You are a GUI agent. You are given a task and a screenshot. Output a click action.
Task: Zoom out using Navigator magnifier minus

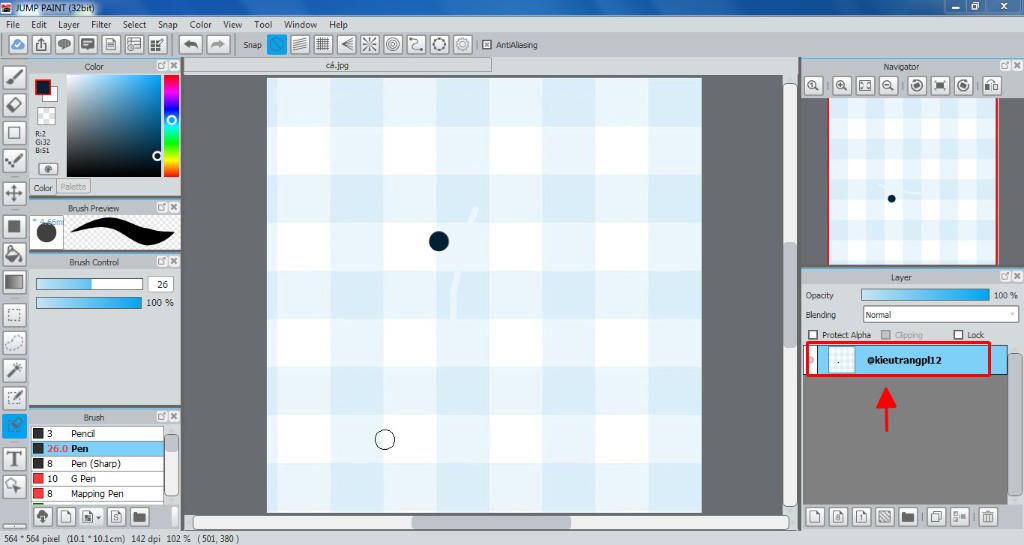pos(888,86)
